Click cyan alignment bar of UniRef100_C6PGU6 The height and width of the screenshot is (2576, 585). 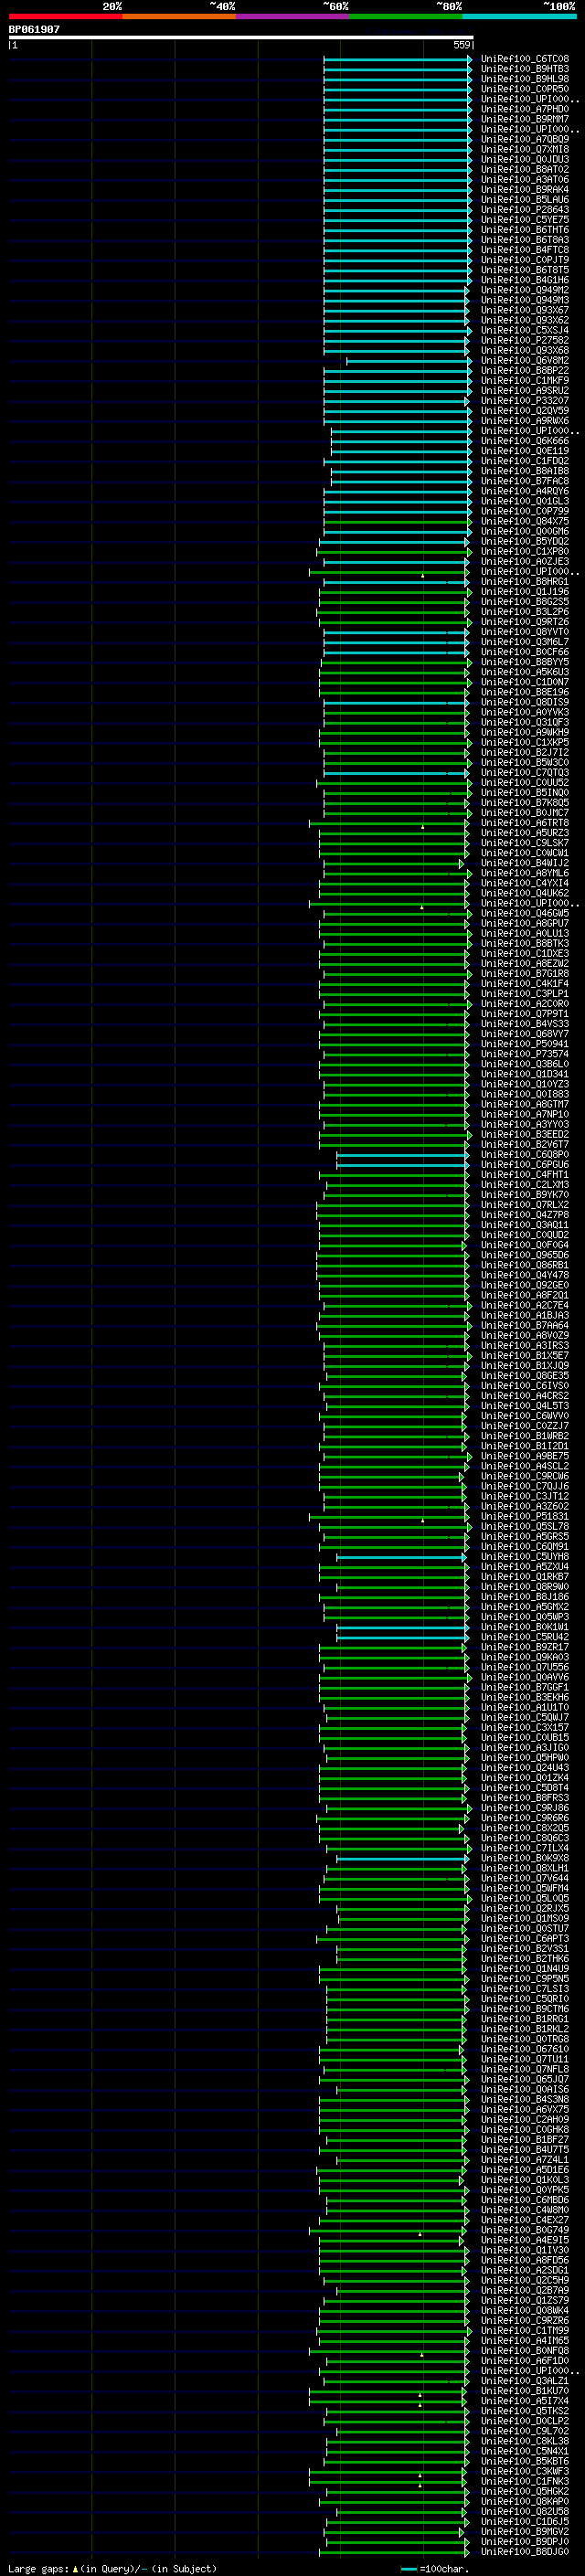click(x=403, y=1165)
